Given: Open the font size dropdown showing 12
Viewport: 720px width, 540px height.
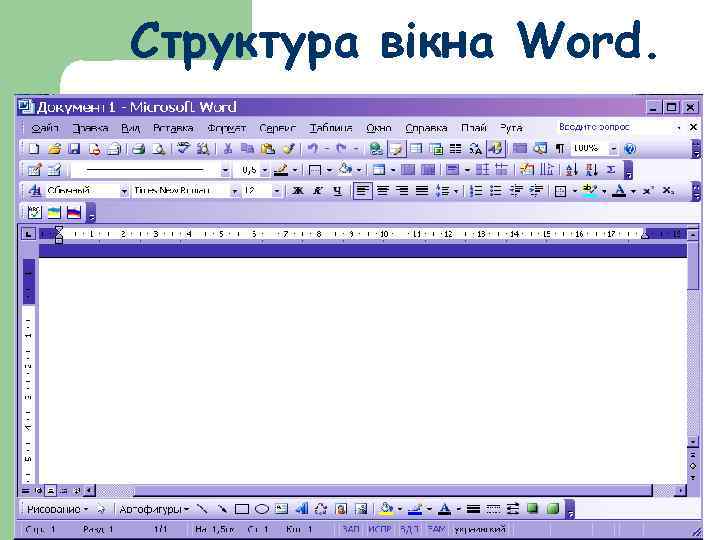Looking at the screenshot, I should pos(276,191).
